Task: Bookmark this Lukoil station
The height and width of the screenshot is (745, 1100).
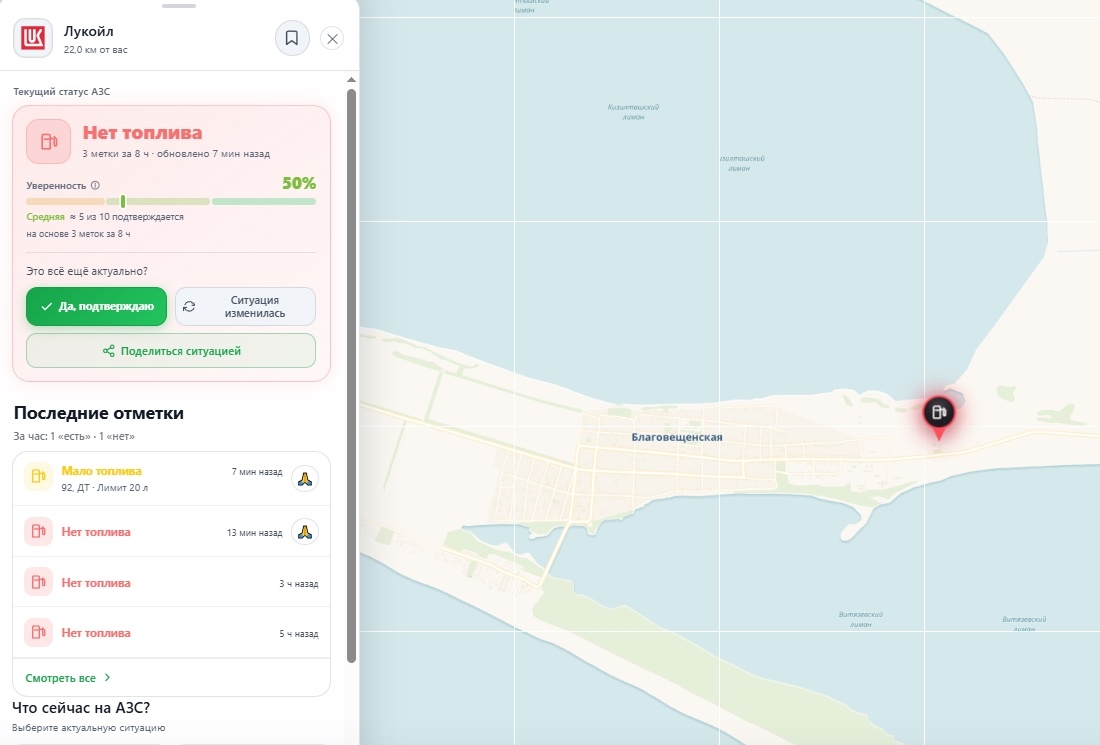Action: pos(292,38)
